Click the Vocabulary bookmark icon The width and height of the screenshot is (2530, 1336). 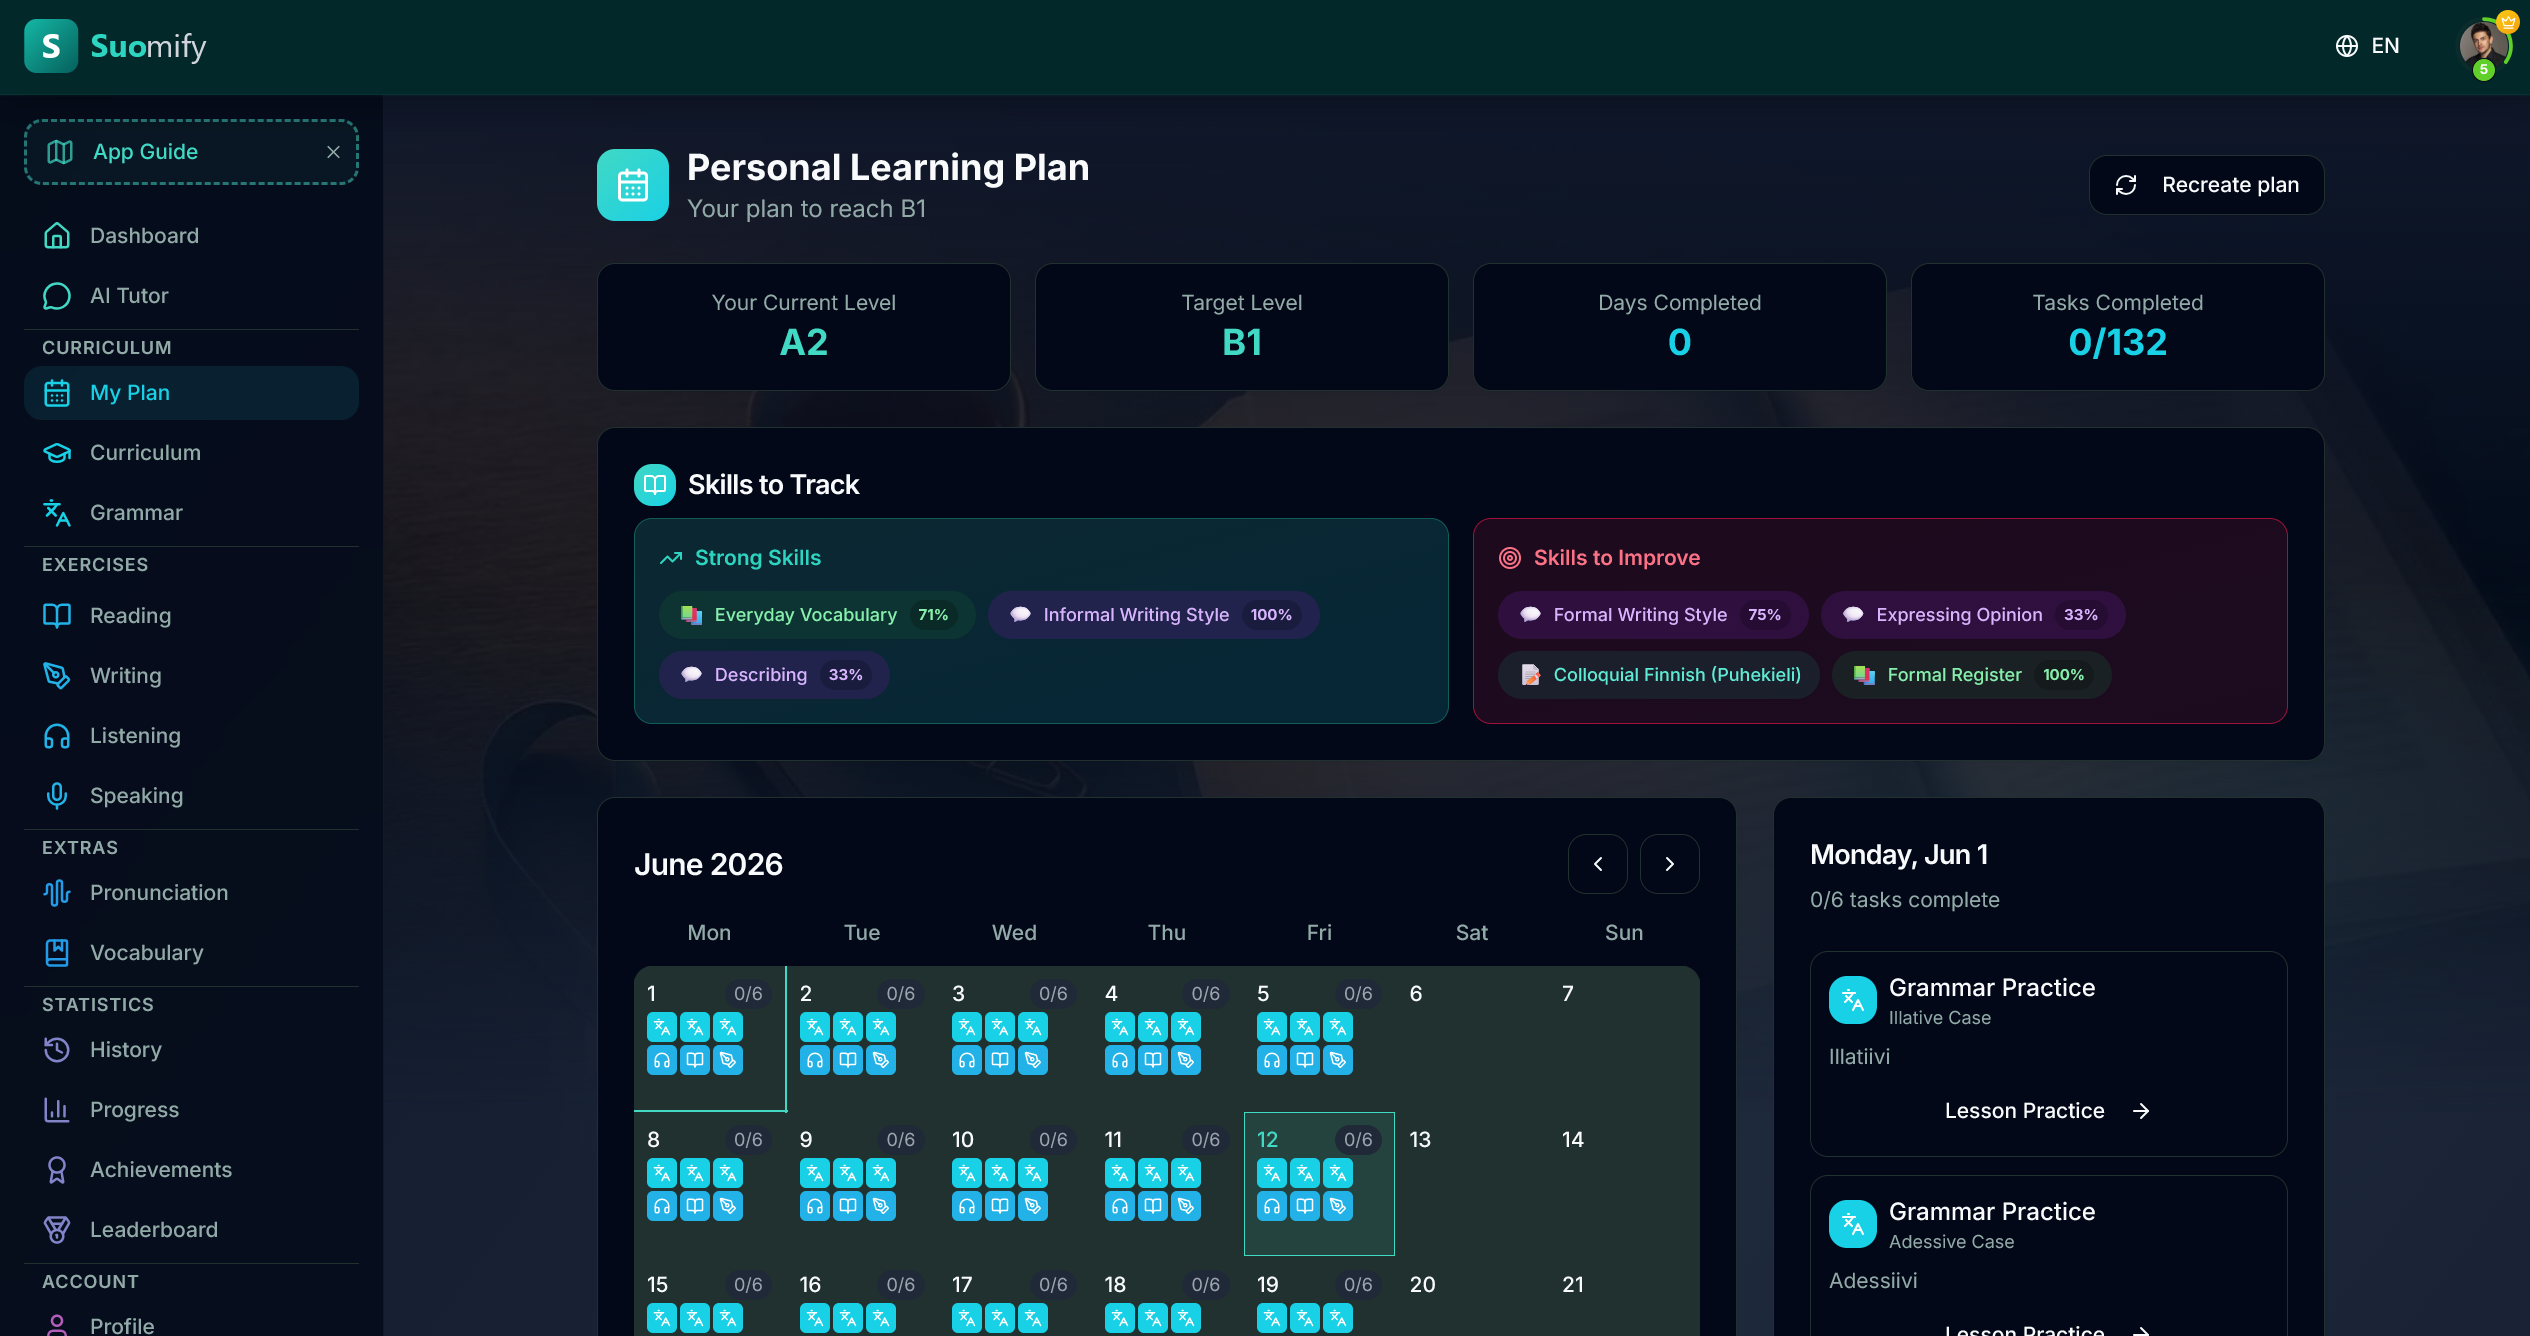57,953
